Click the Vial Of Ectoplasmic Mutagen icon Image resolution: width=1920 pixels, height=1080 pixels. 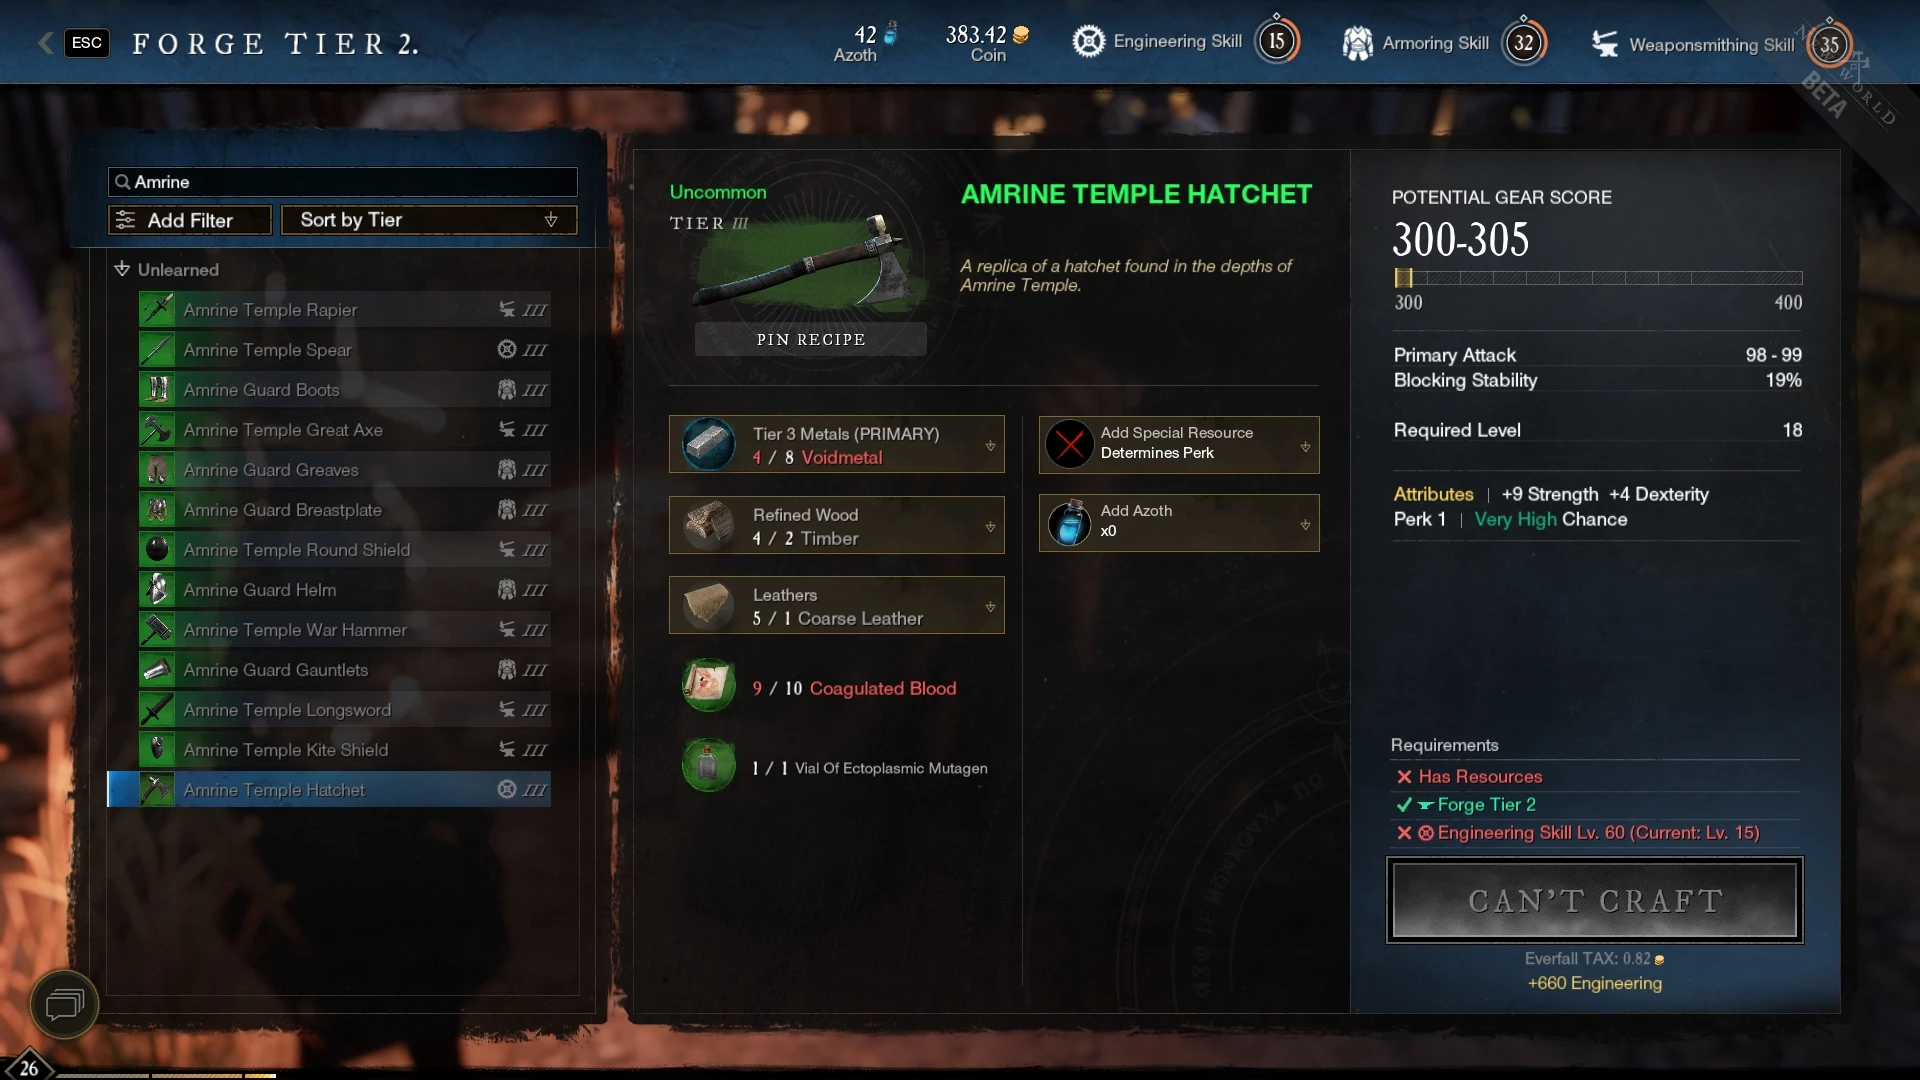[x=709, y=767]
